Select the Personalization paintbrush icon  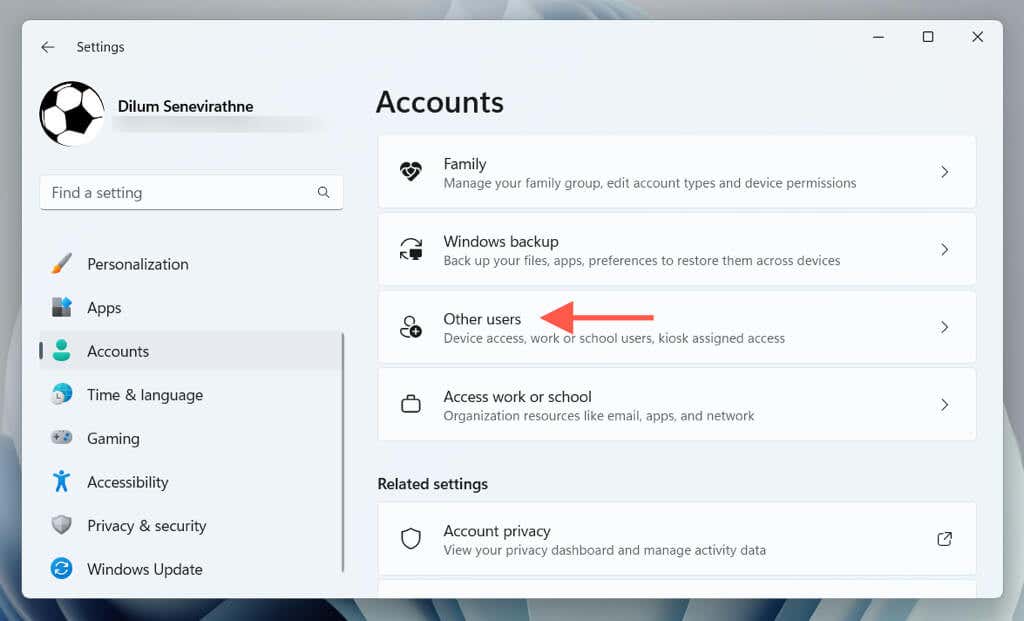[61, 264]
